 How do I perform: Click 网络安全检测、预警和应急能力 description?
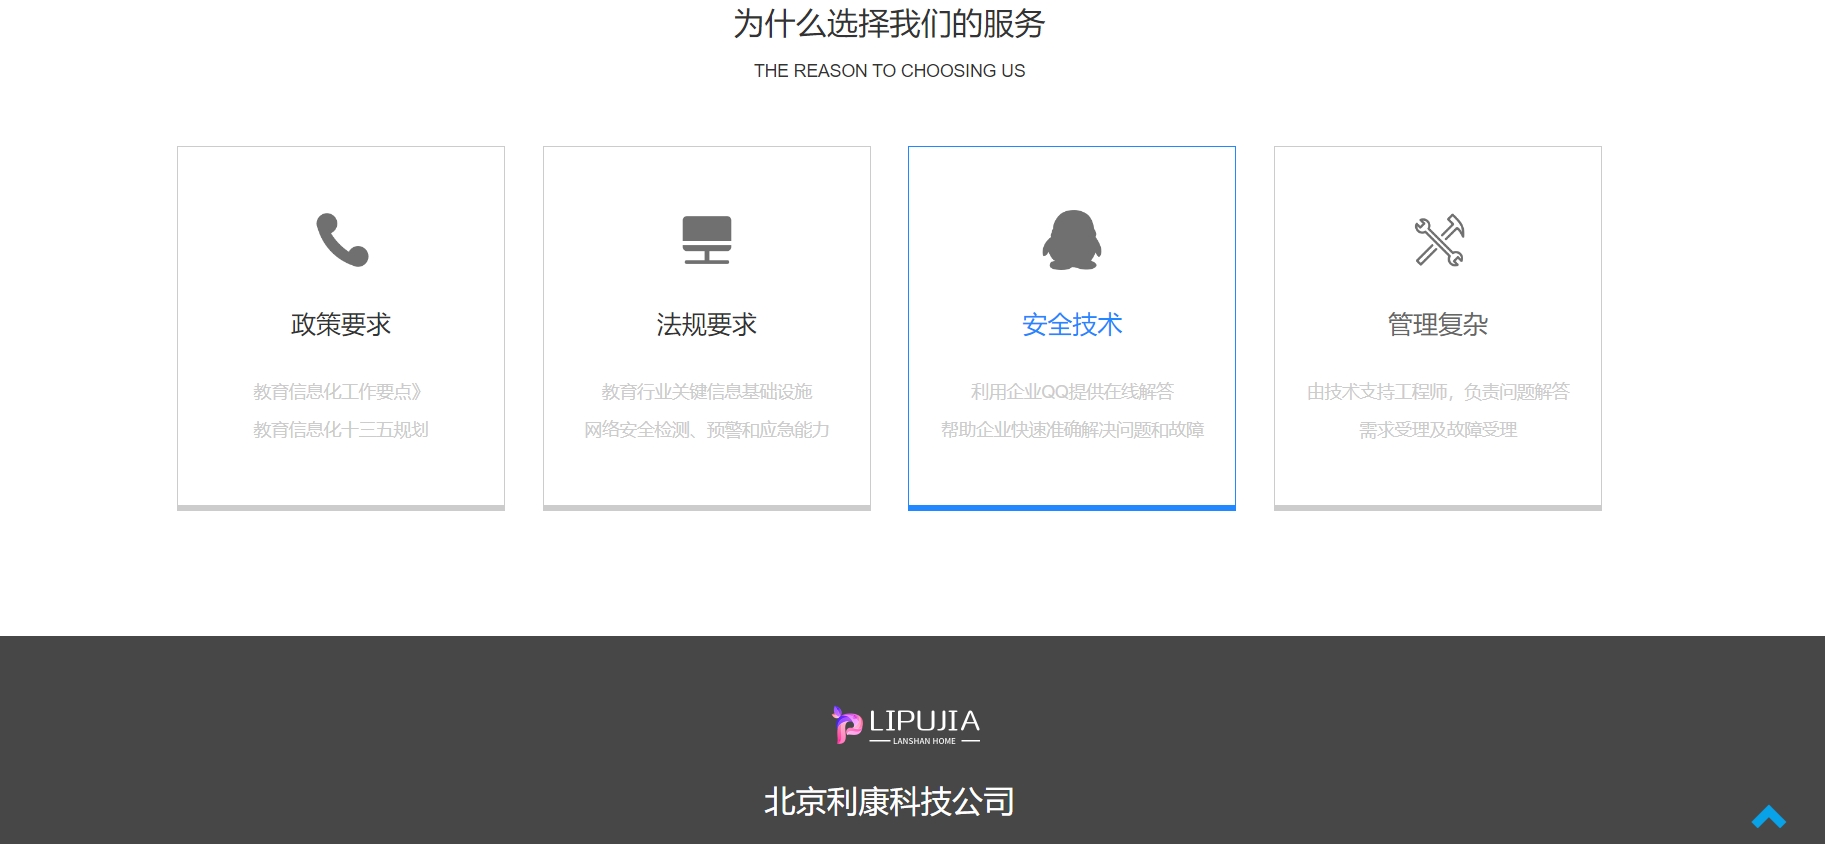(706, 430)
